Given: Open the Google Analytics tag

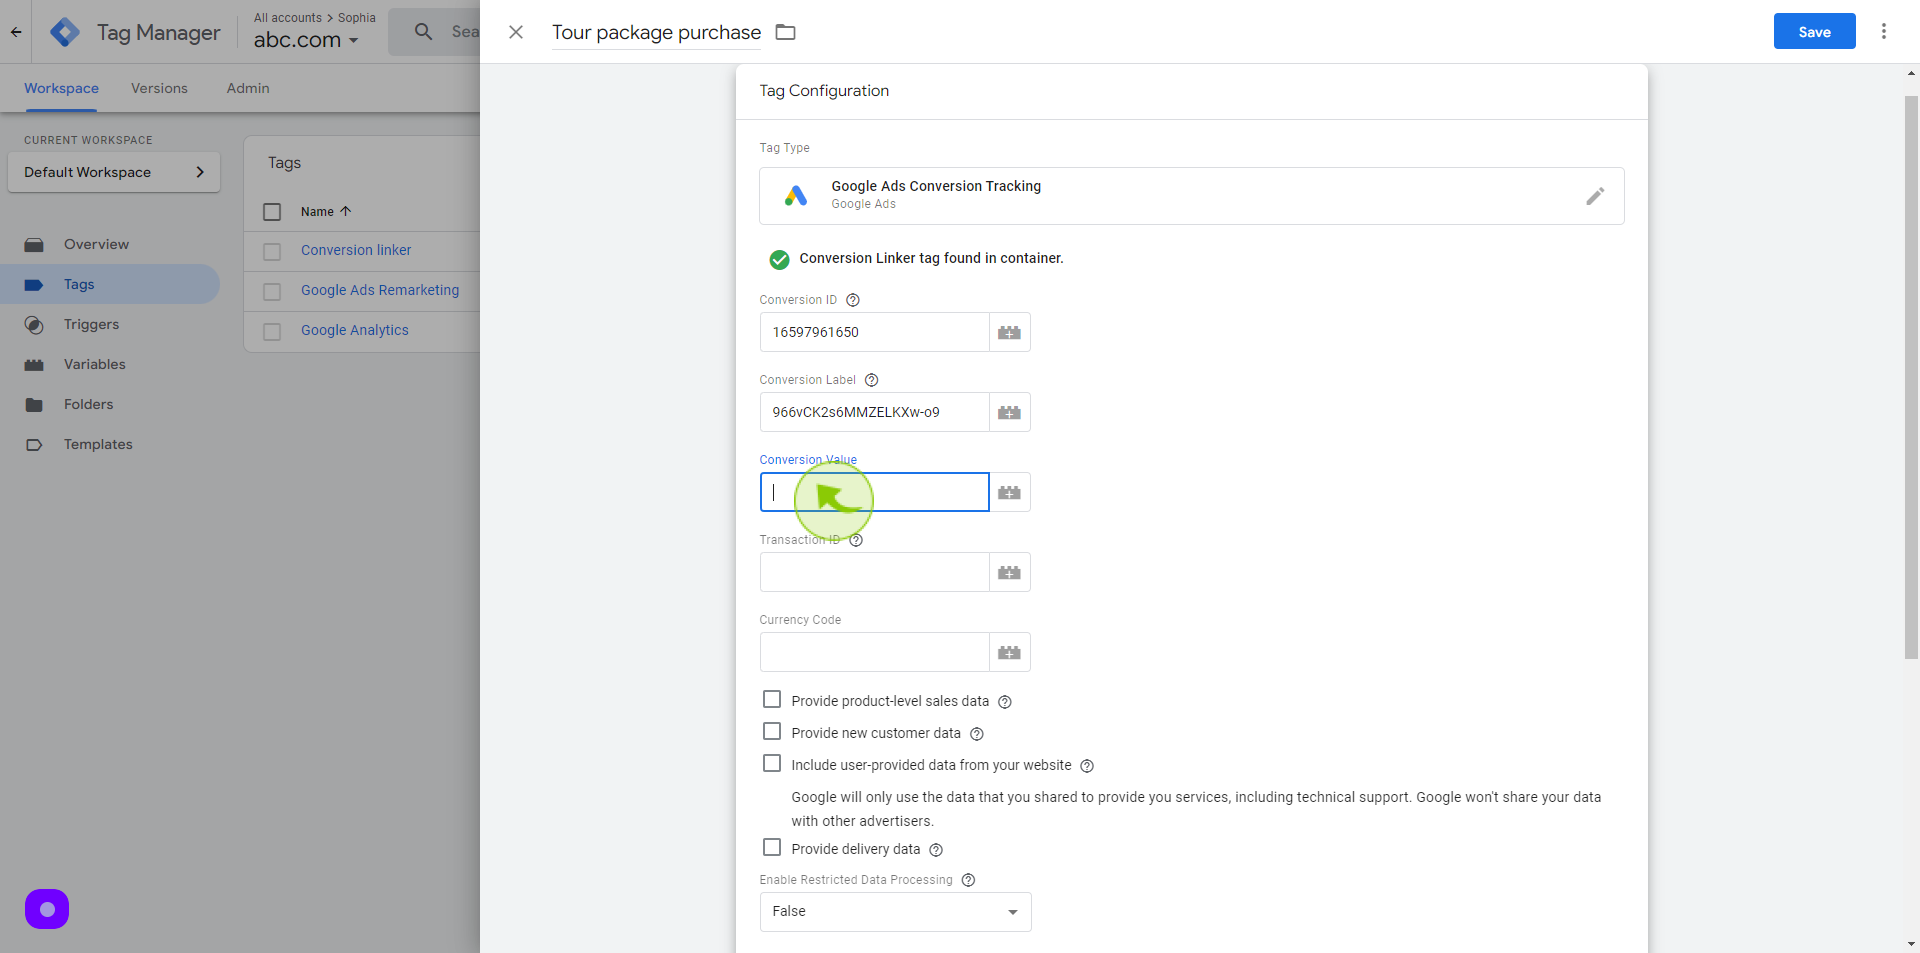Looking at the screenshot, I should coord(355,330).
